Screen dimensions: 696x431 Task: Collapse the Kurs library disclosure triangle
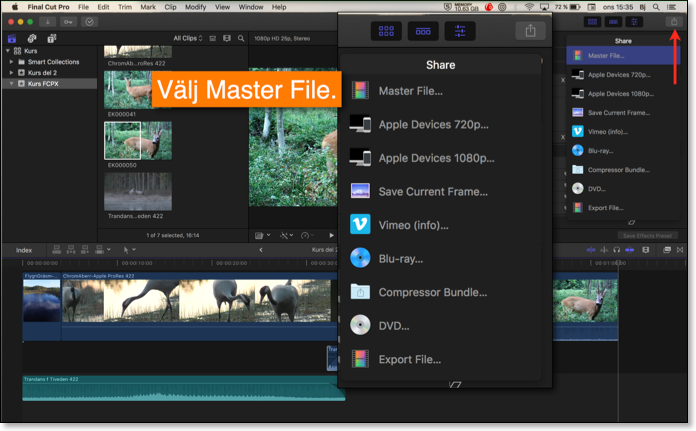point(8,51)
